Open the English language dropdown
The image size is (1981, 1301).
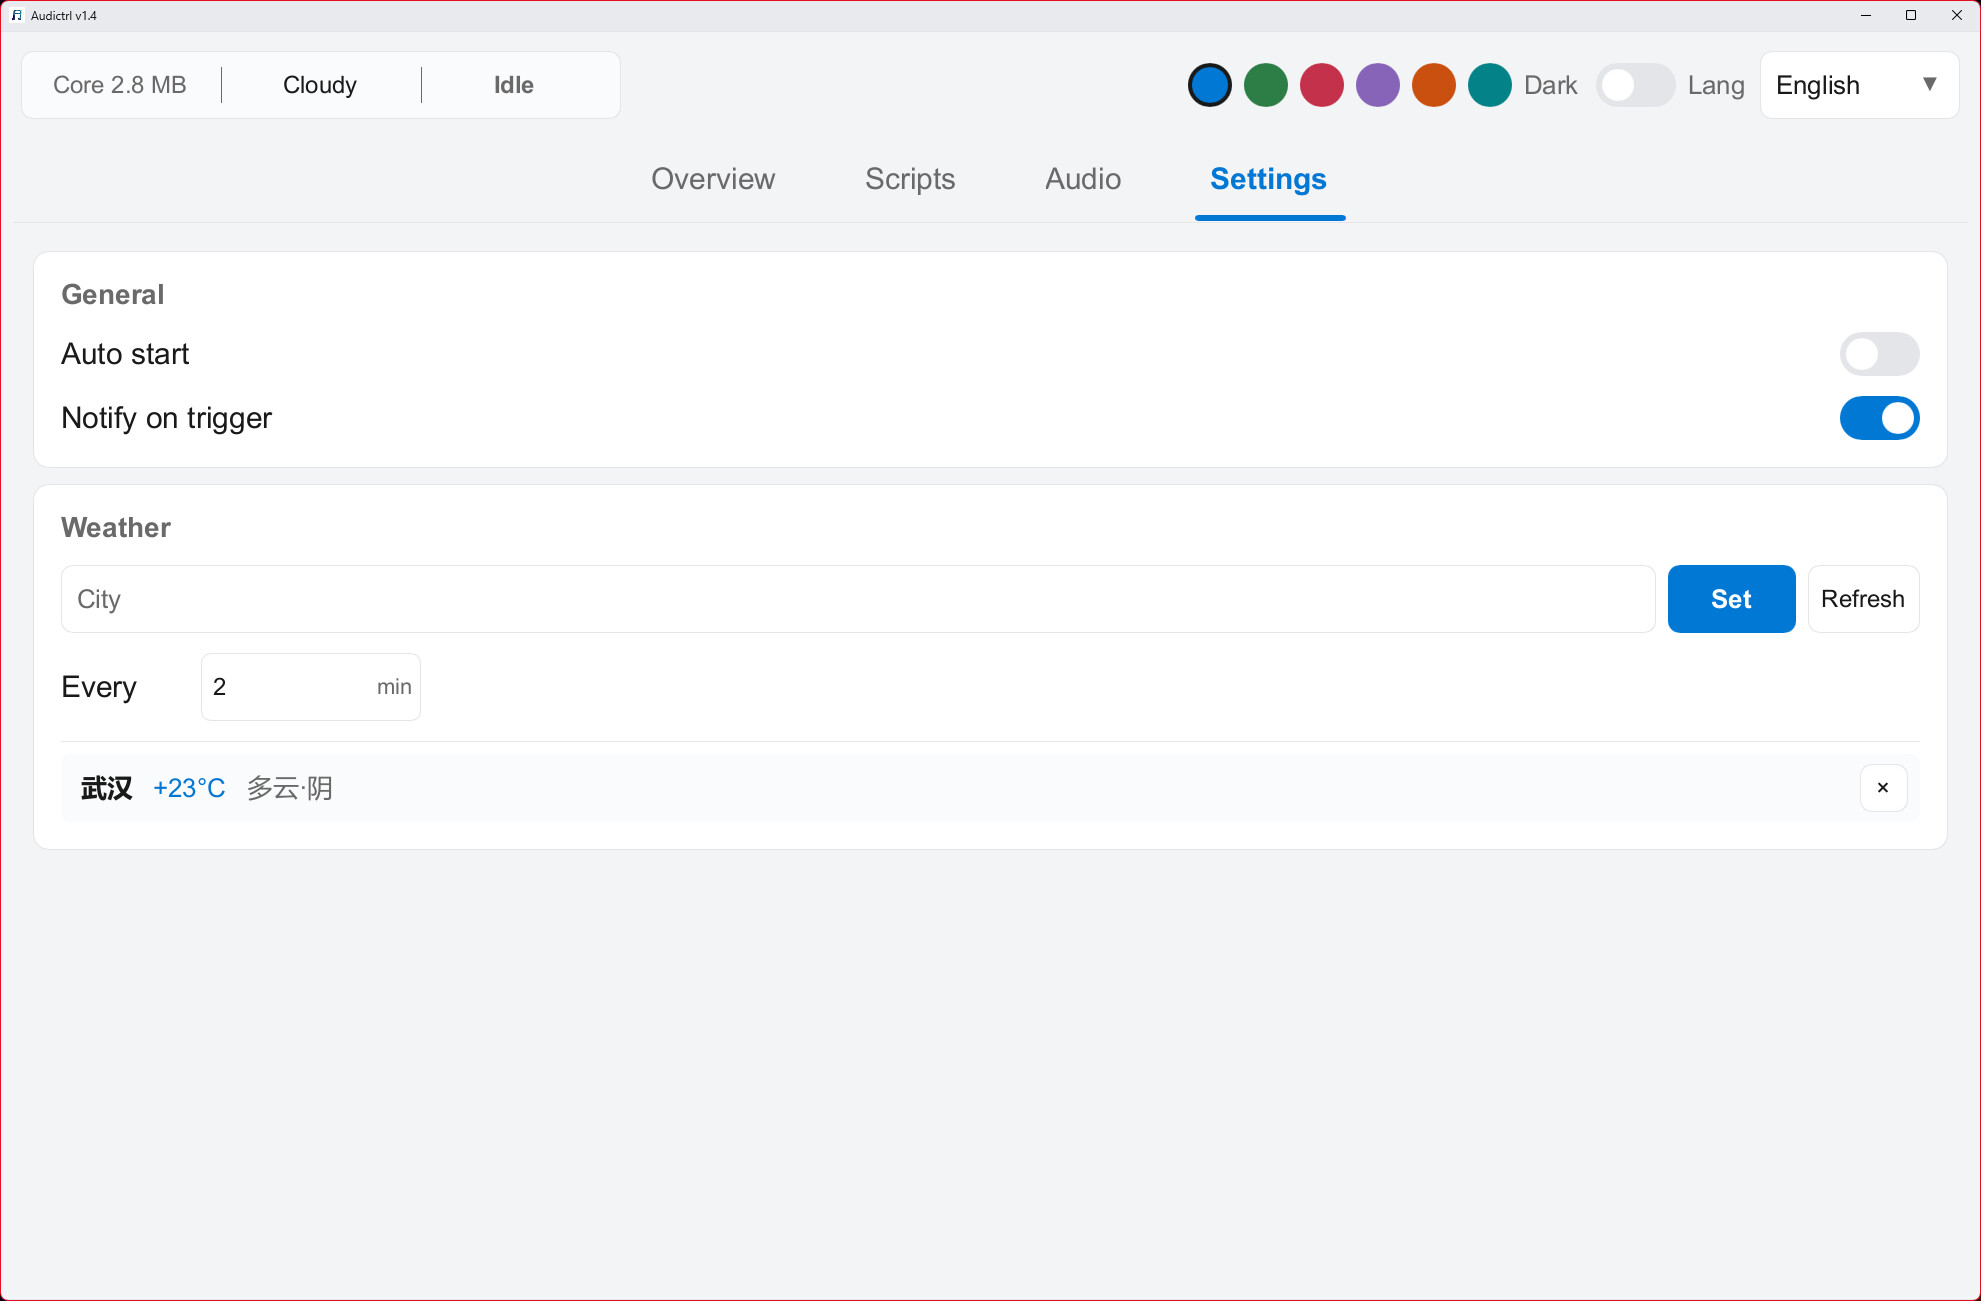tap(1858, 85)
